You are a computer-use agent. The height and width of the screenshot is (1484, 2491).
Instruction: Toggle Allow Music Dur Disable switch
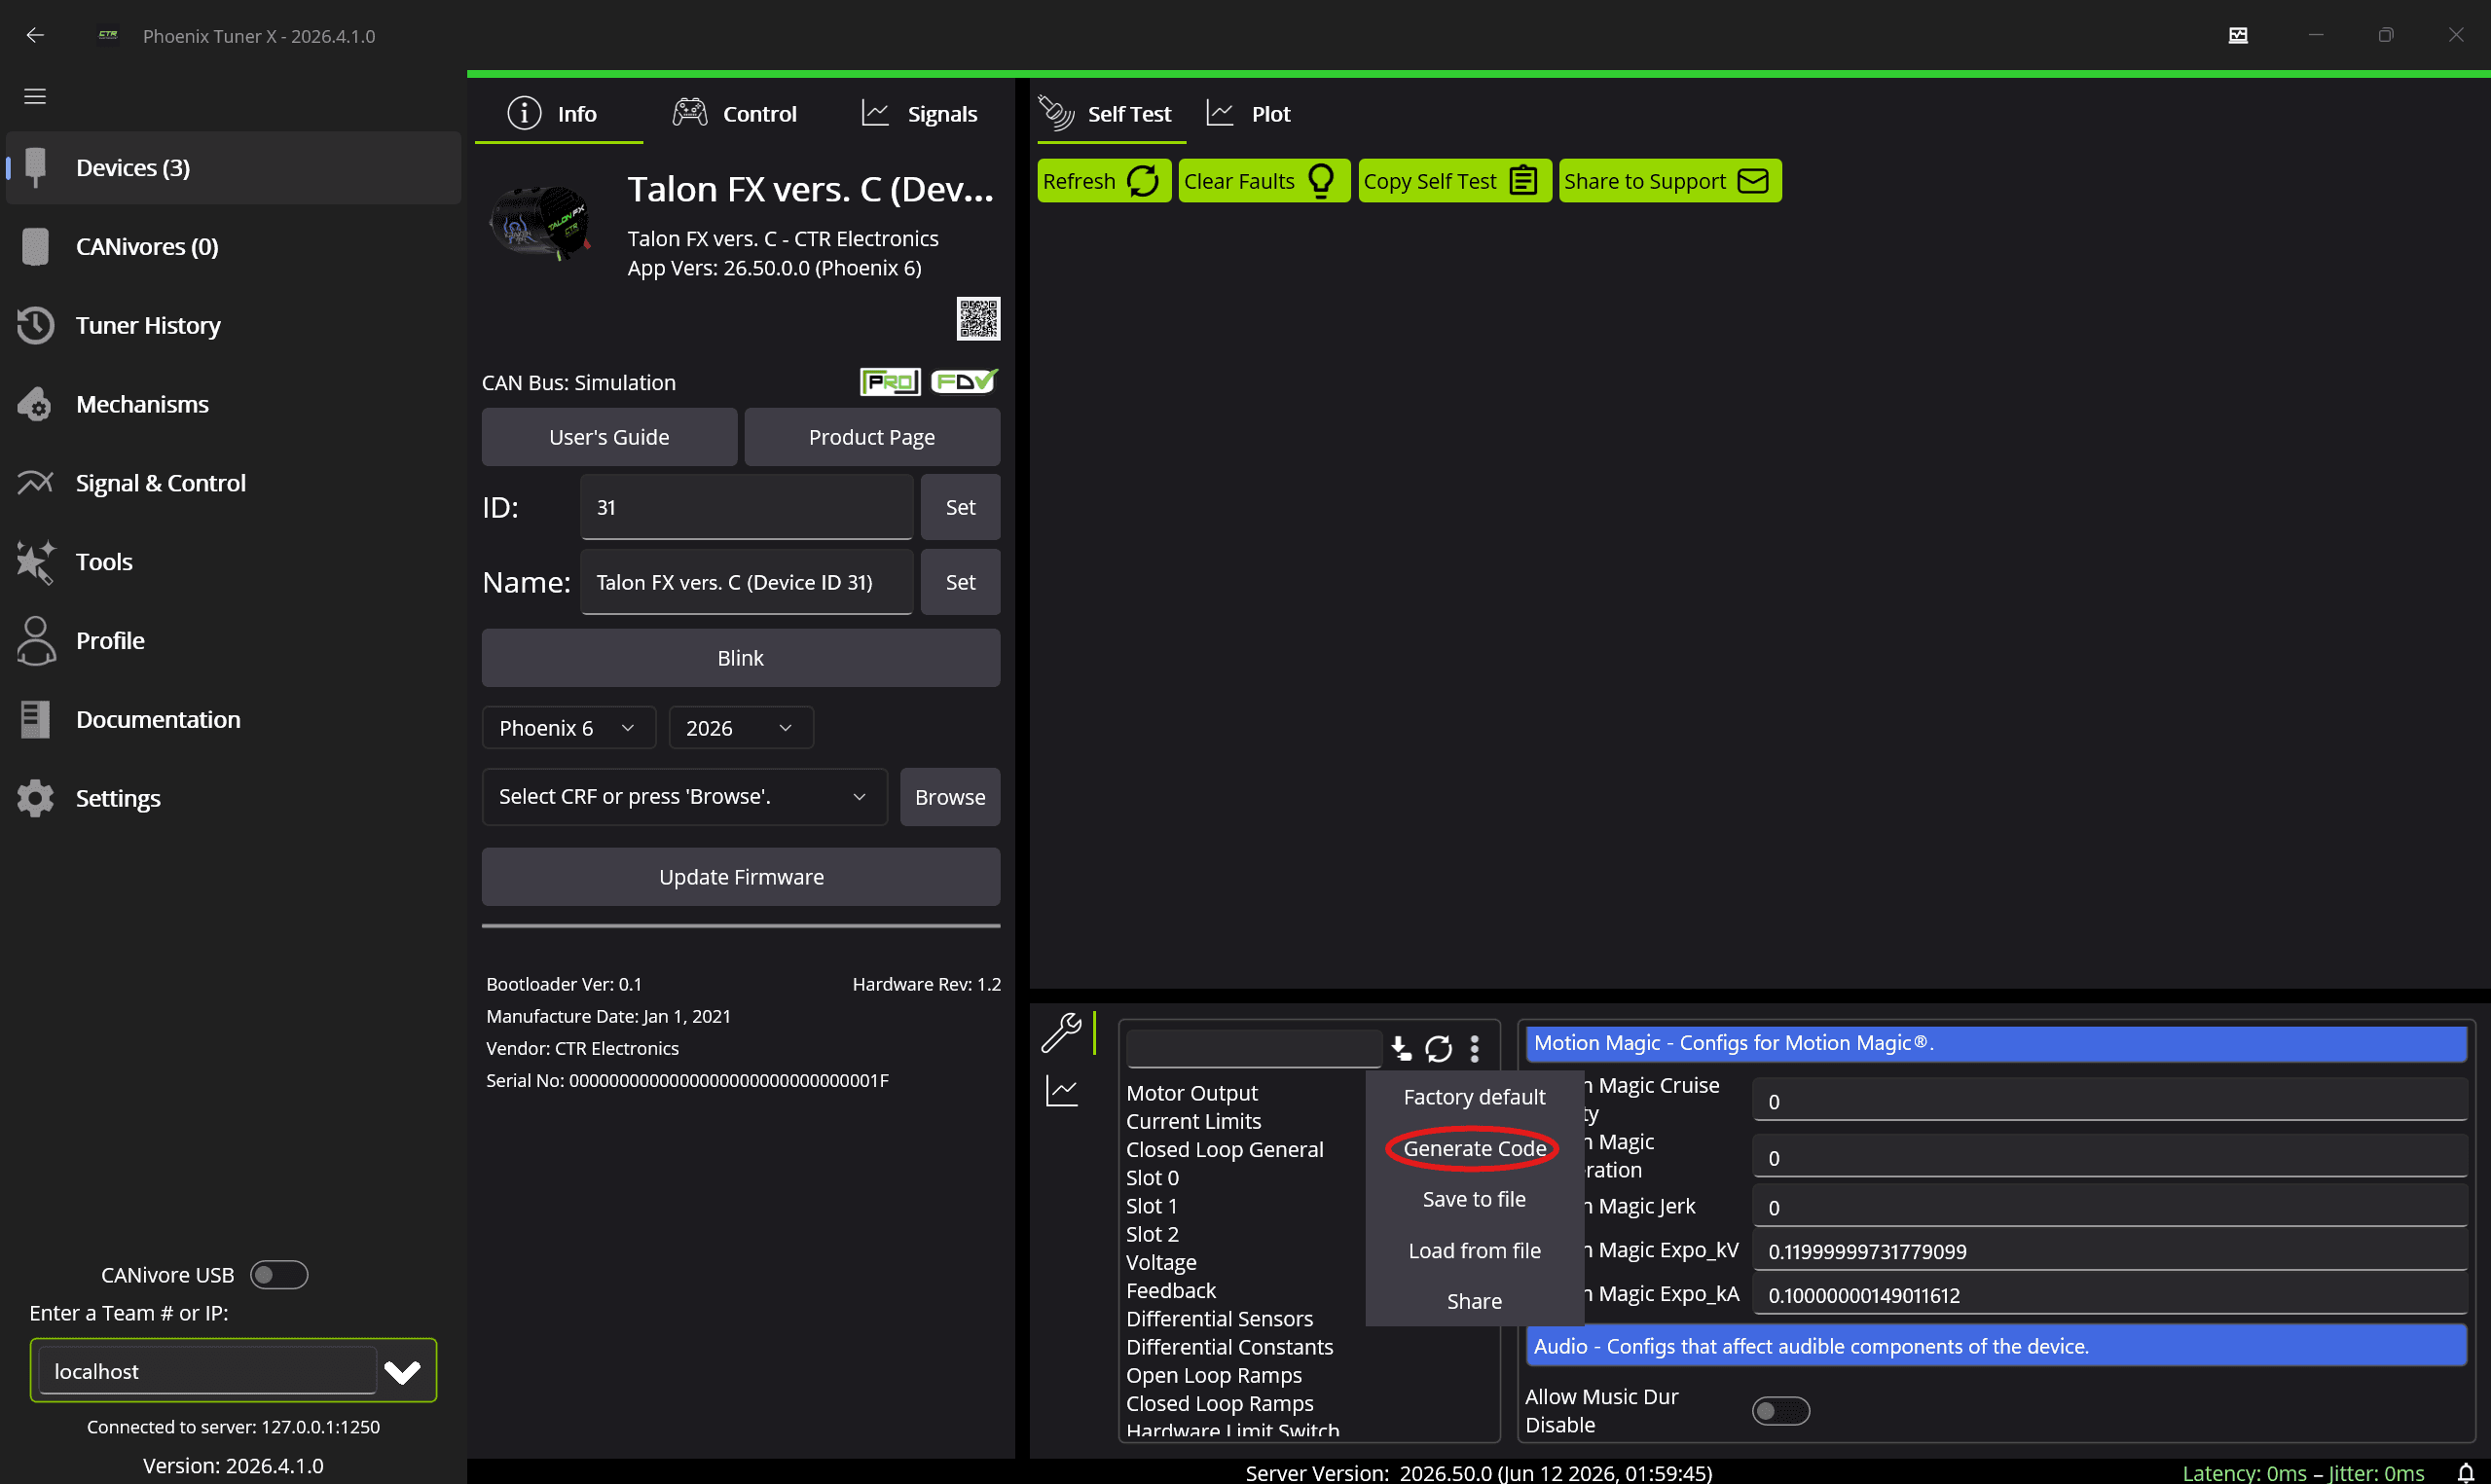click(x=1780, y=1410)
